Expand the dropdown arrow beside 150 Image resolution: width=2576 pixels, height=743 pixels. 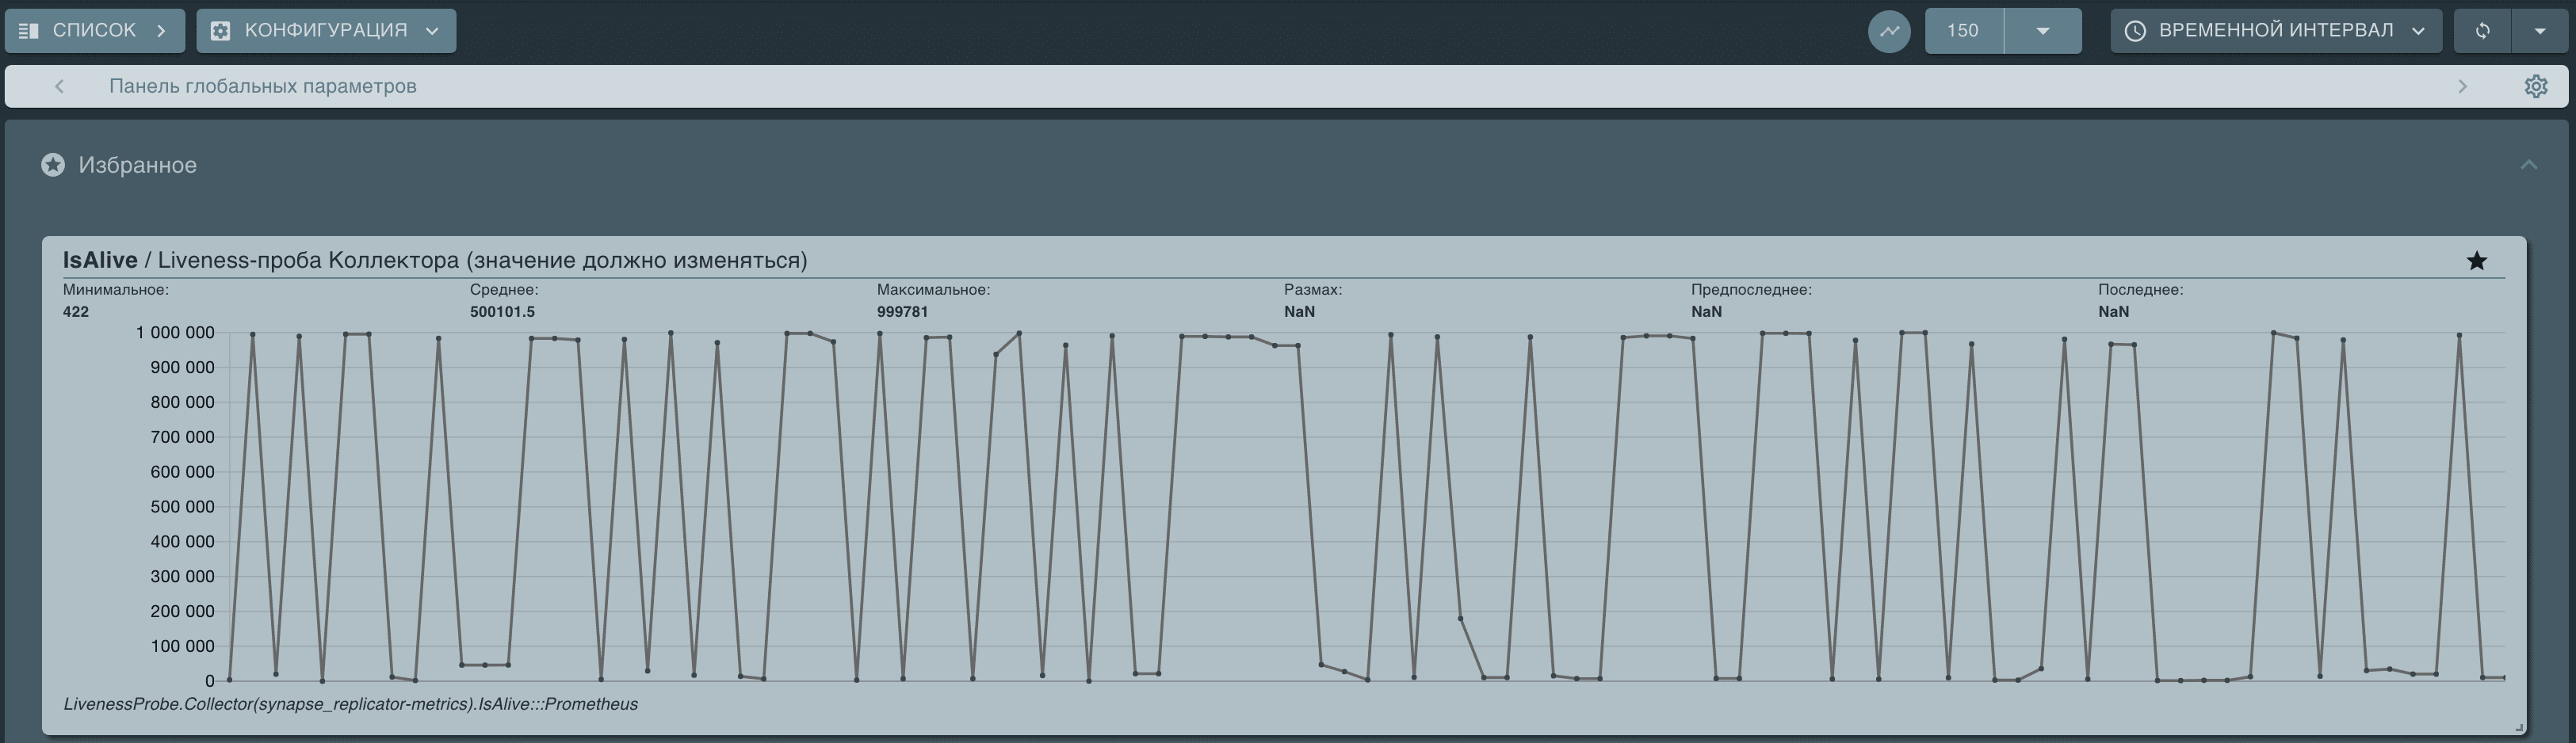click(2043, 31)
